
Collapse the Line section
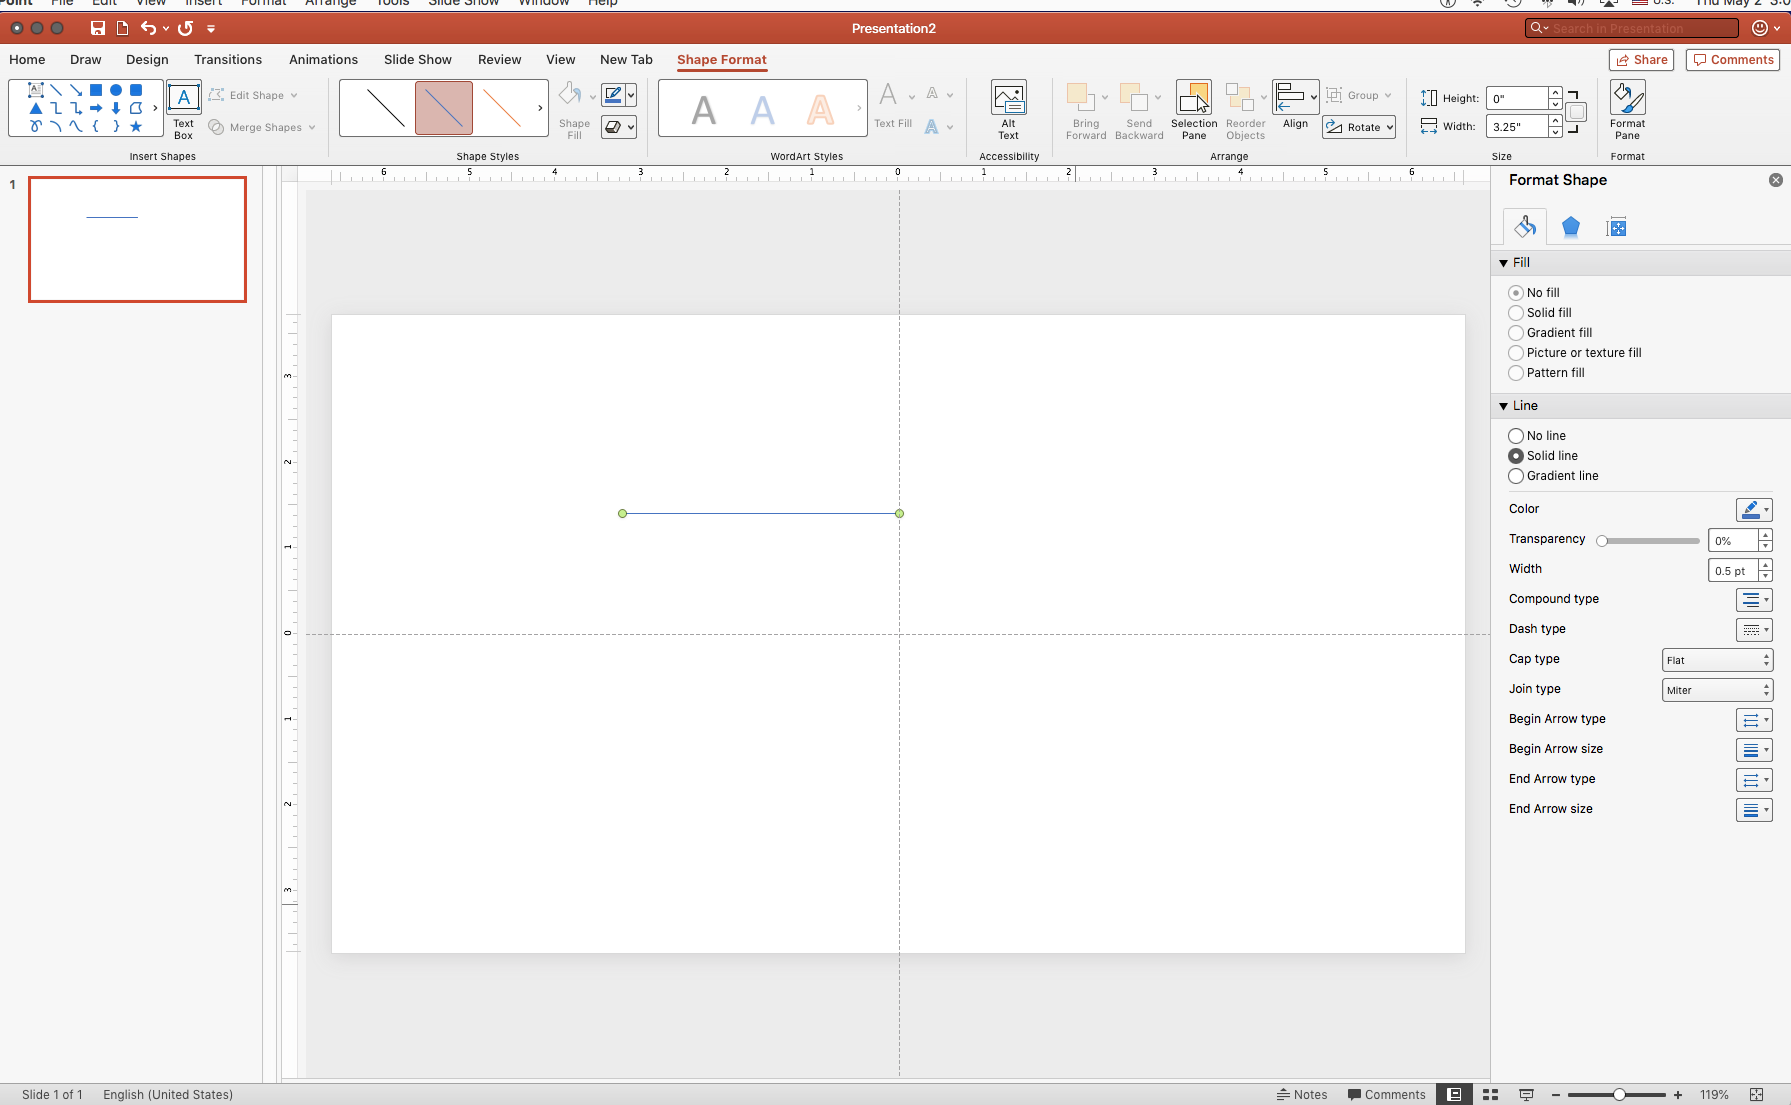pos(1503,406)
